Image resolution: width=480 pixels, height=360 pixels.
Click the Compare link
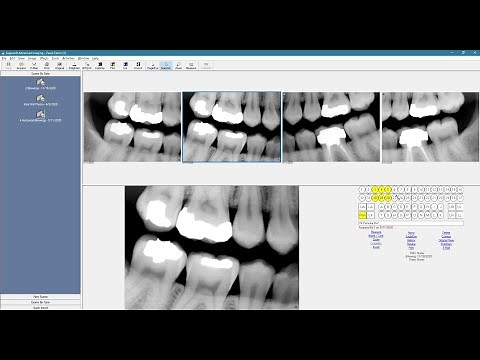[x=446, y=236]
